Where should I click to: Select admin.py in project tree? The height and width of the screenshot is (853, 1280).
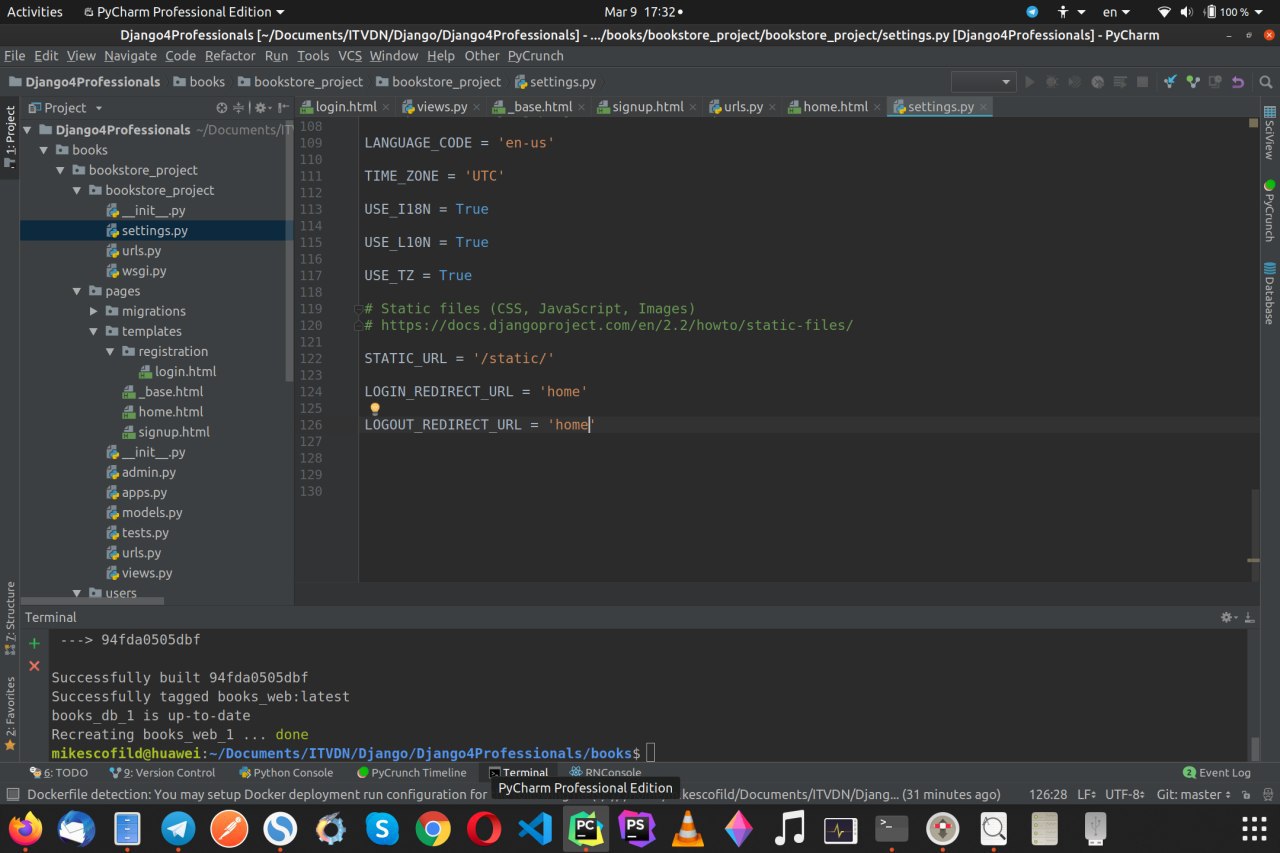click(148, 472)
